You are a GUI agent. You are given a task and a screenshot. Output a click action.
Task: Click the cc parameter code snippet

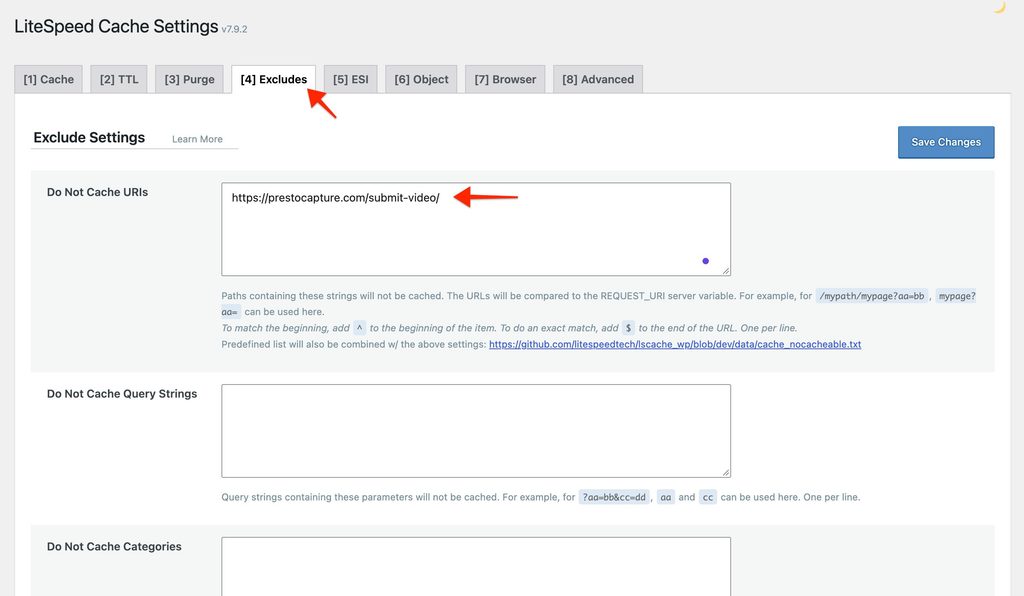tap(708, 497)
